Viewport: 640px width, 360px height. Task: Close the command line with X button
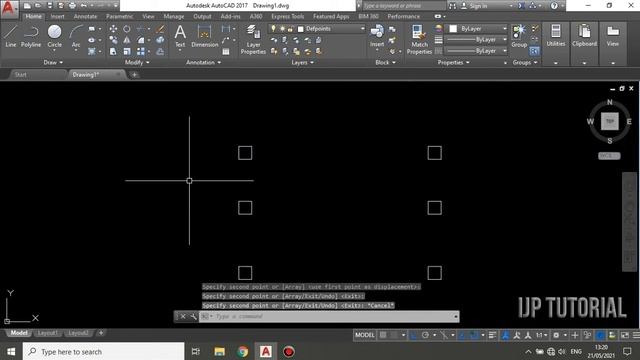pos(183,316)
